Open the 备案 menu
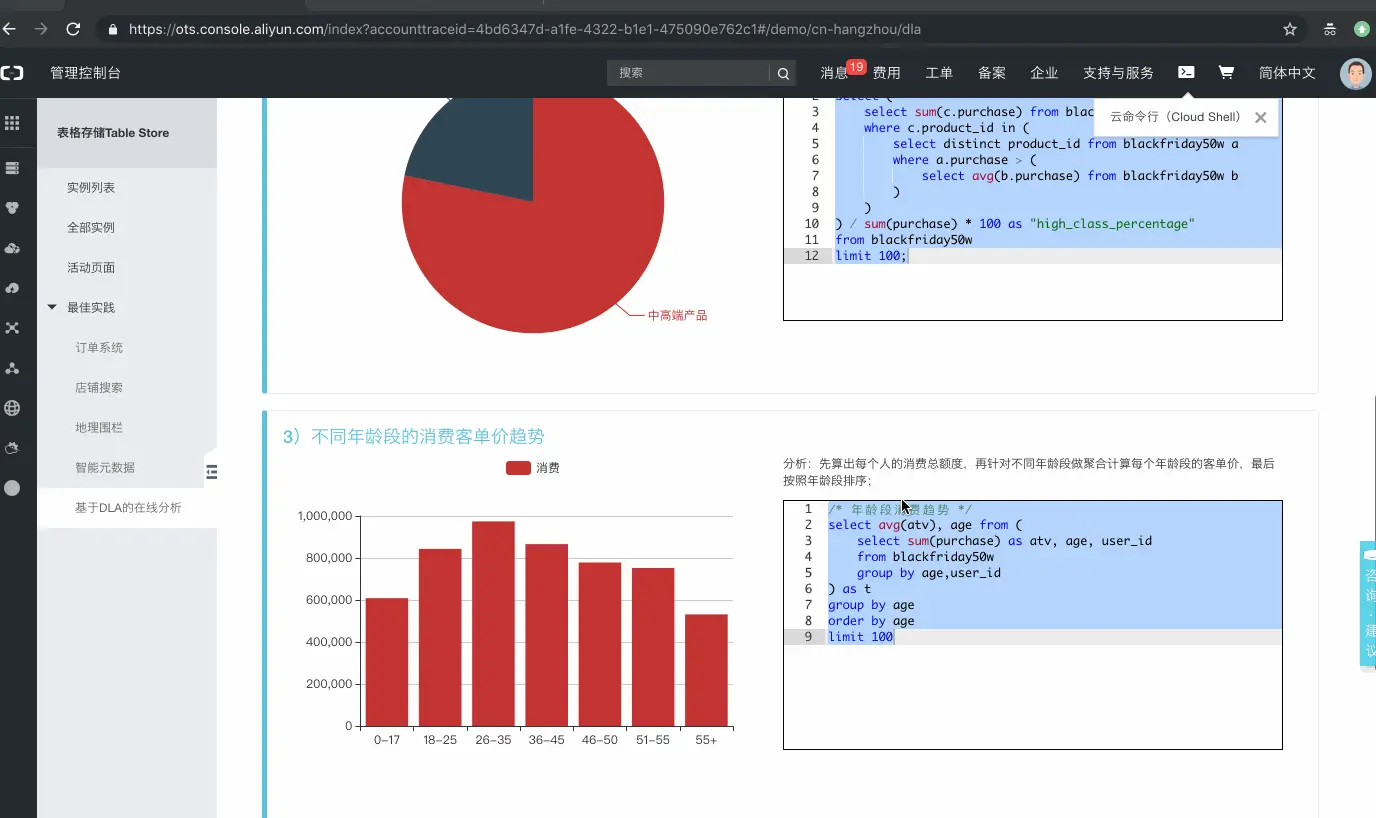The height and width of the screenshot is (818, 1376). pyautogui.click(x=992, y=73)
